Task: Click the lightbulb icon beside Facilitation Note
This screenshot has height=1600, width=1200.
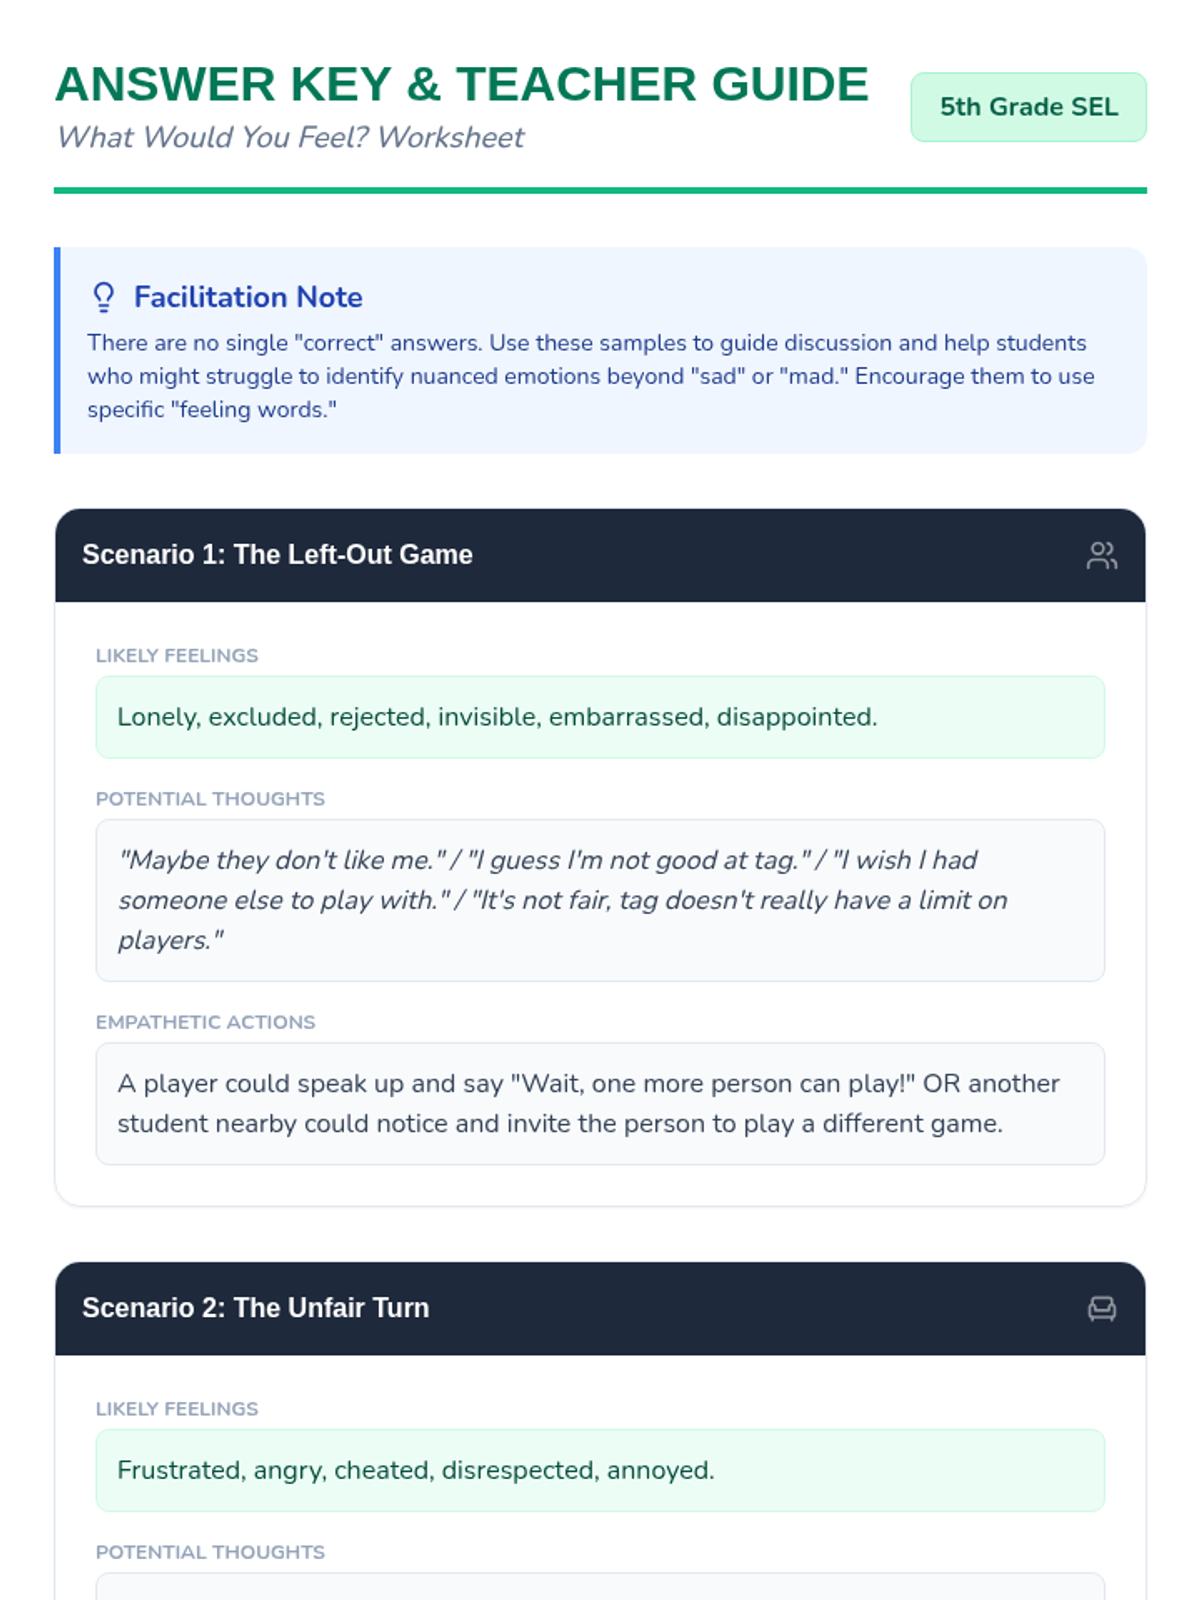Action: click(x=104, y=297)
